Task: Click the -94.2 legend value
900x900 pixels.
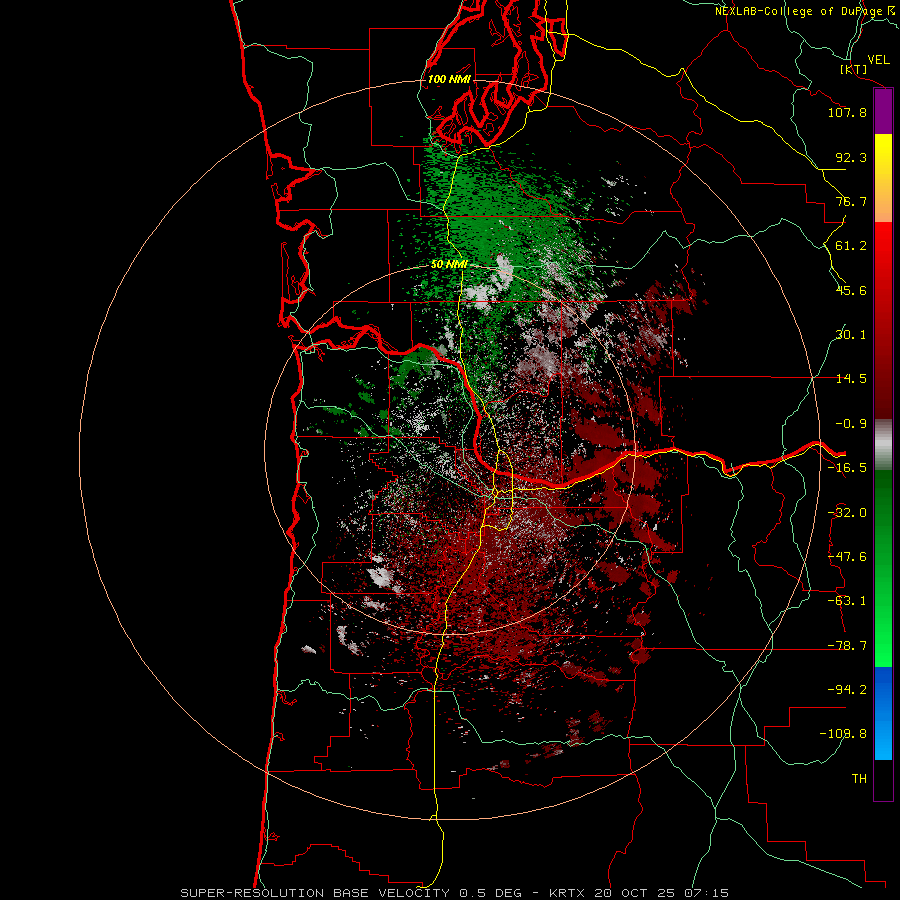Action: pos(847,689)
